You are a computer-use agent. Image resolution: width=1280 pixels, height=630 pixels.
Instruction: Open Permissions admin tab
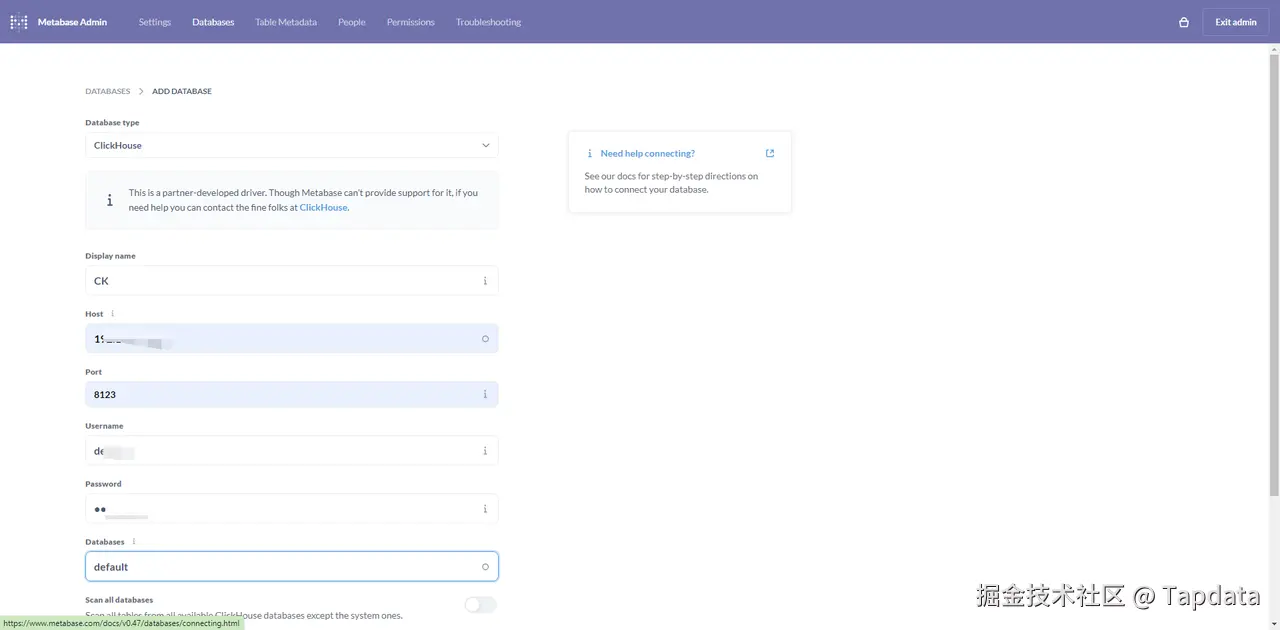click(411, 22)
